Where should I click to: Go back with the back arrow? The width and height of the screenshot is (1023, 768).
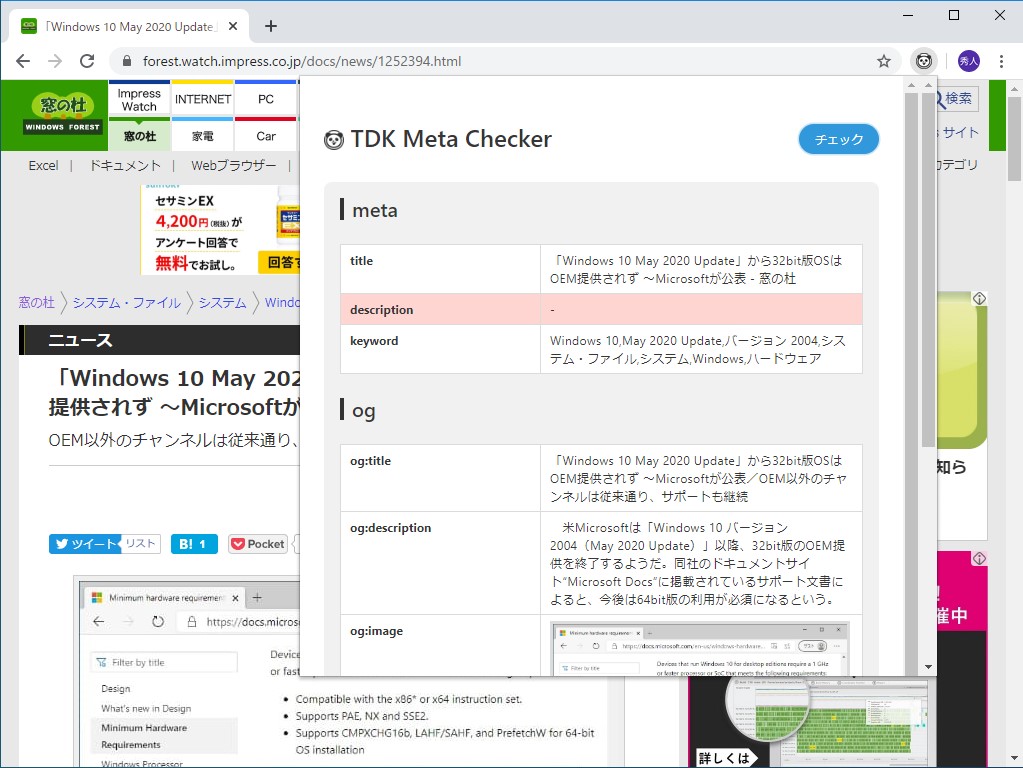(x=22, y=60)
